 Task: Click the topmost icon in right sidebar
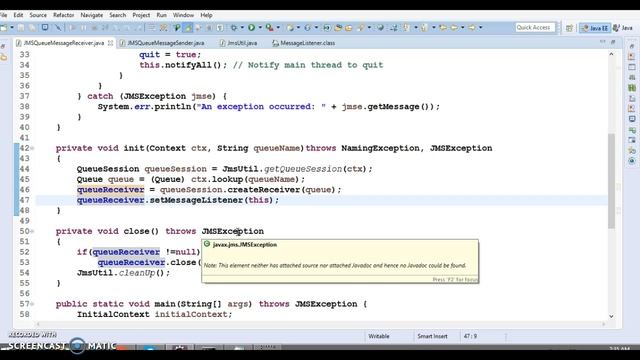632,47
